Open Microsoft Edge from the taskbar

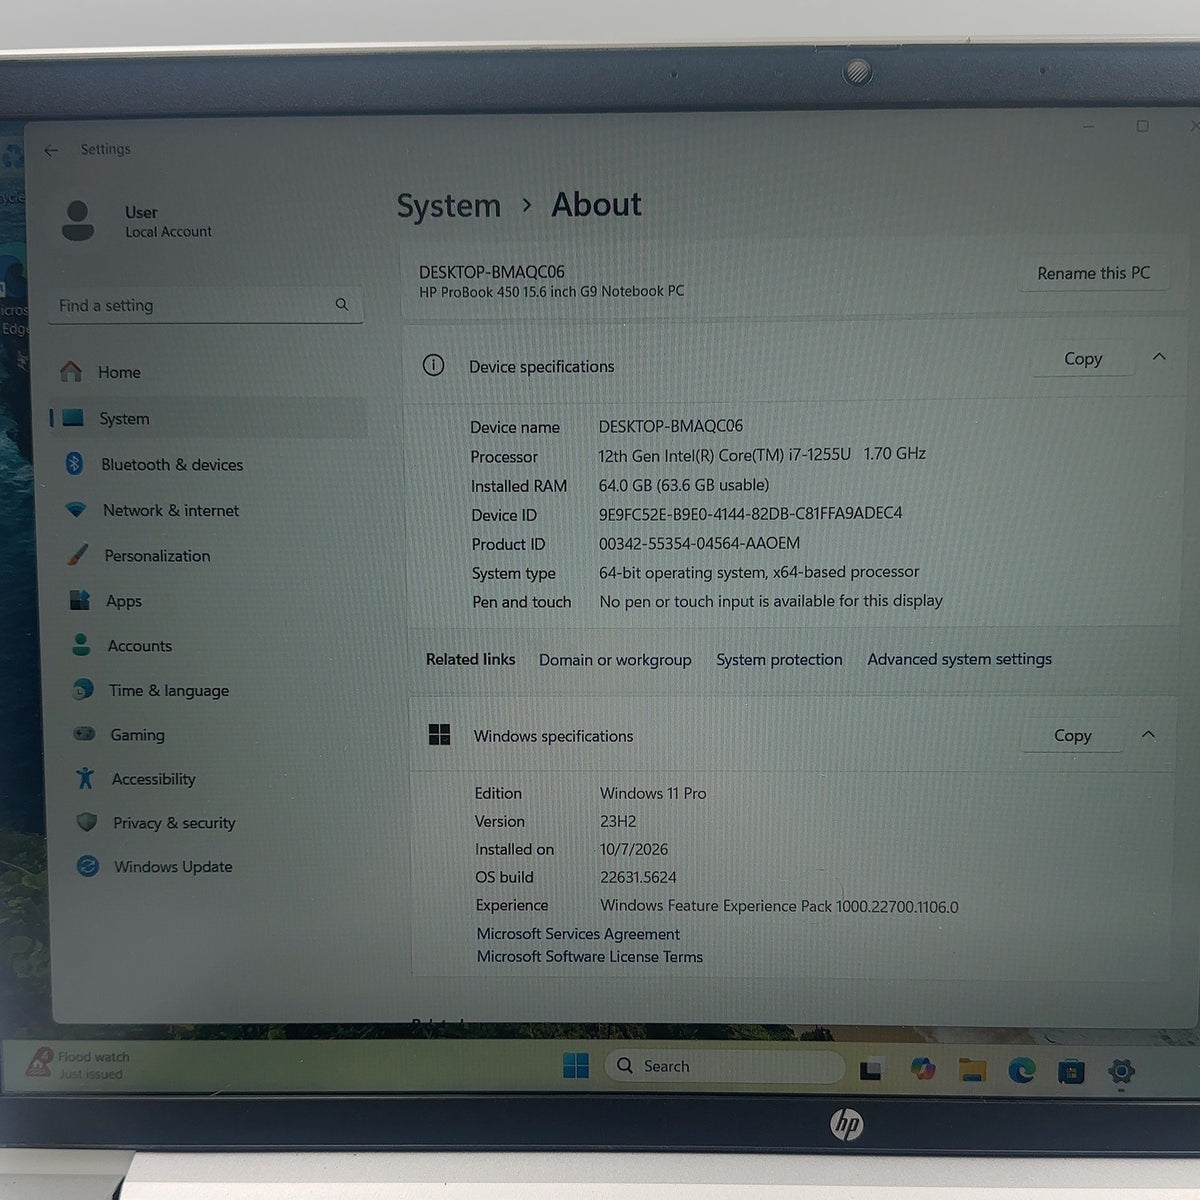pos(1021,1070)
